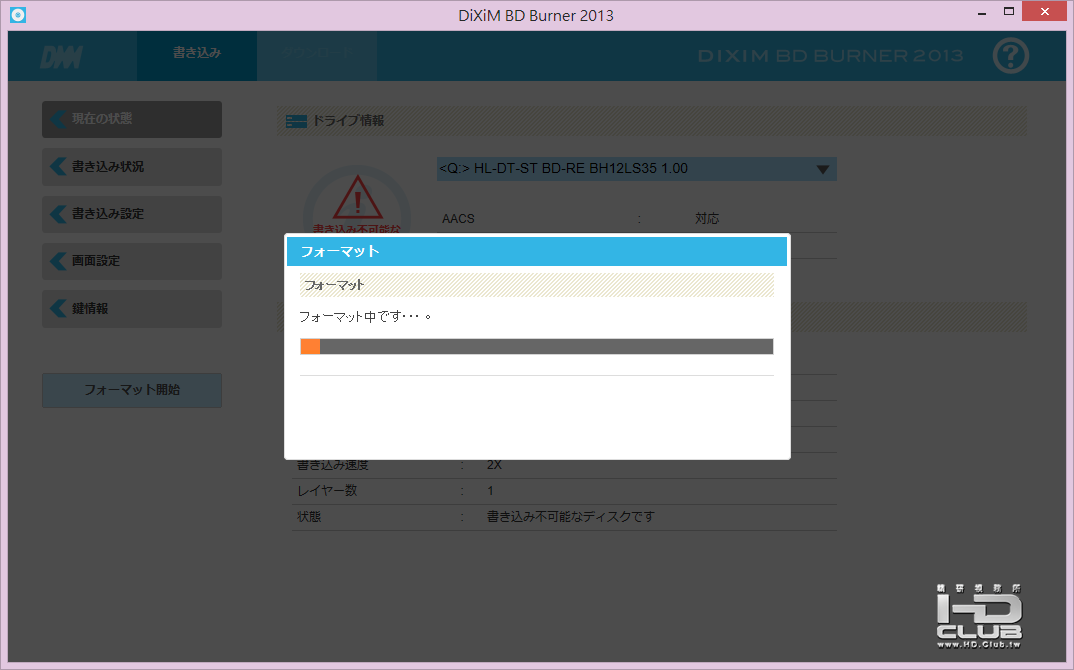1074x670 pixels.
Task: Click the 書き込み不可能なディスクです status text
Action: pyautogui.click(x=571, y=517)
